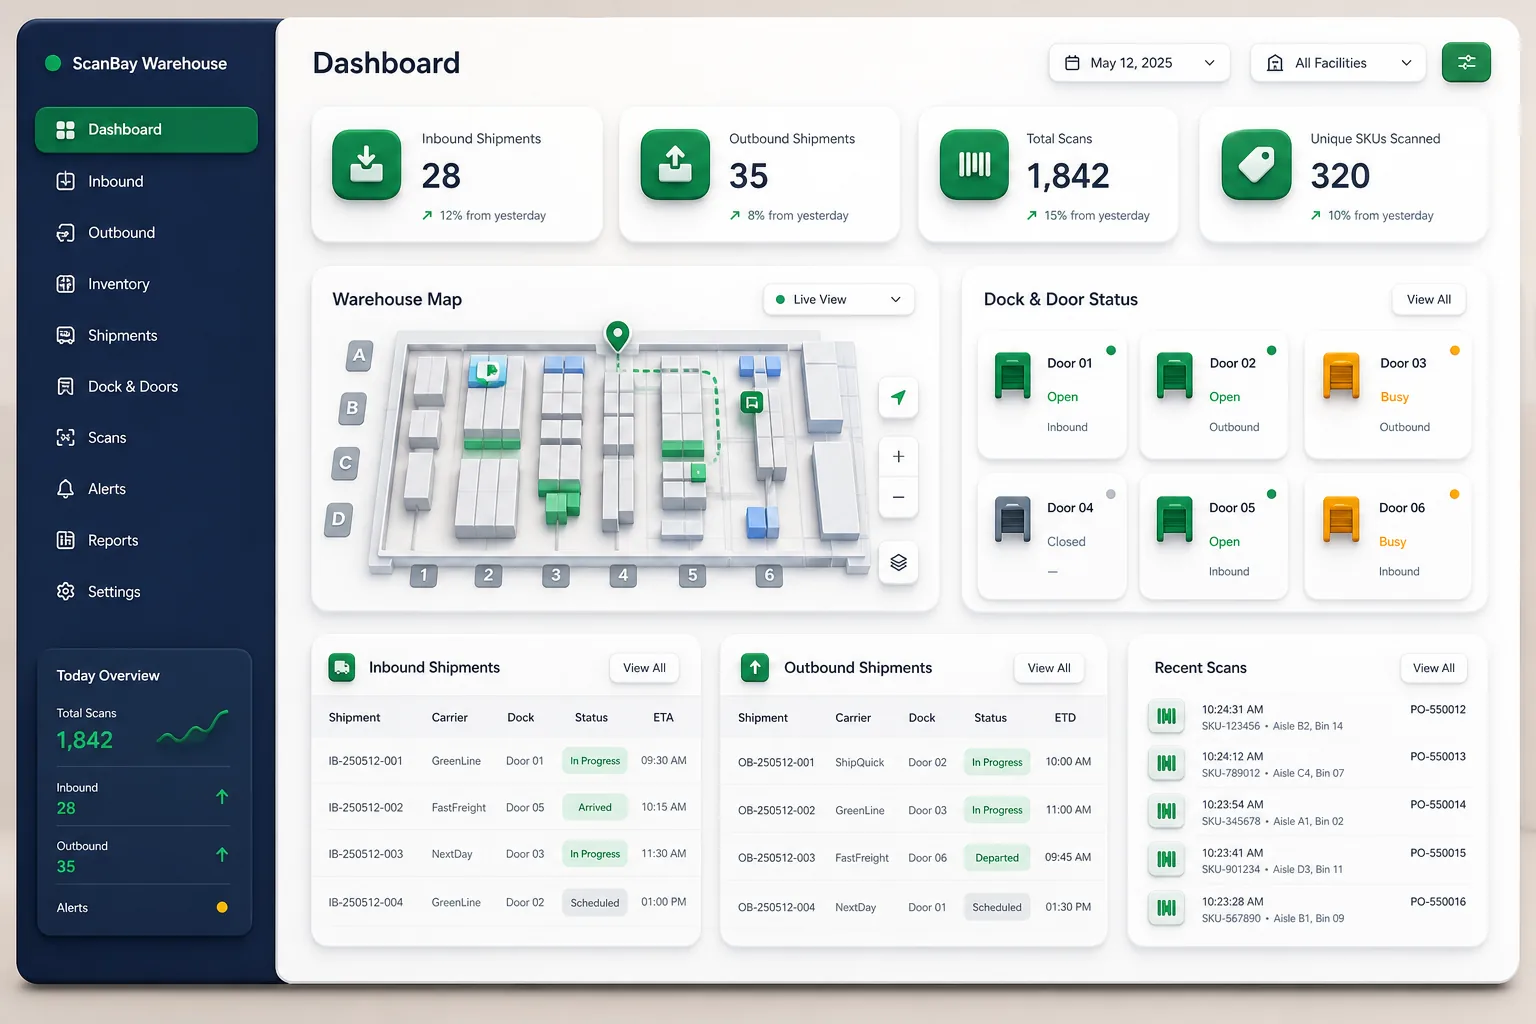Screen dimensions: 1536x1024
Task: Select the Door 06 card
Action: [1388, 537]
